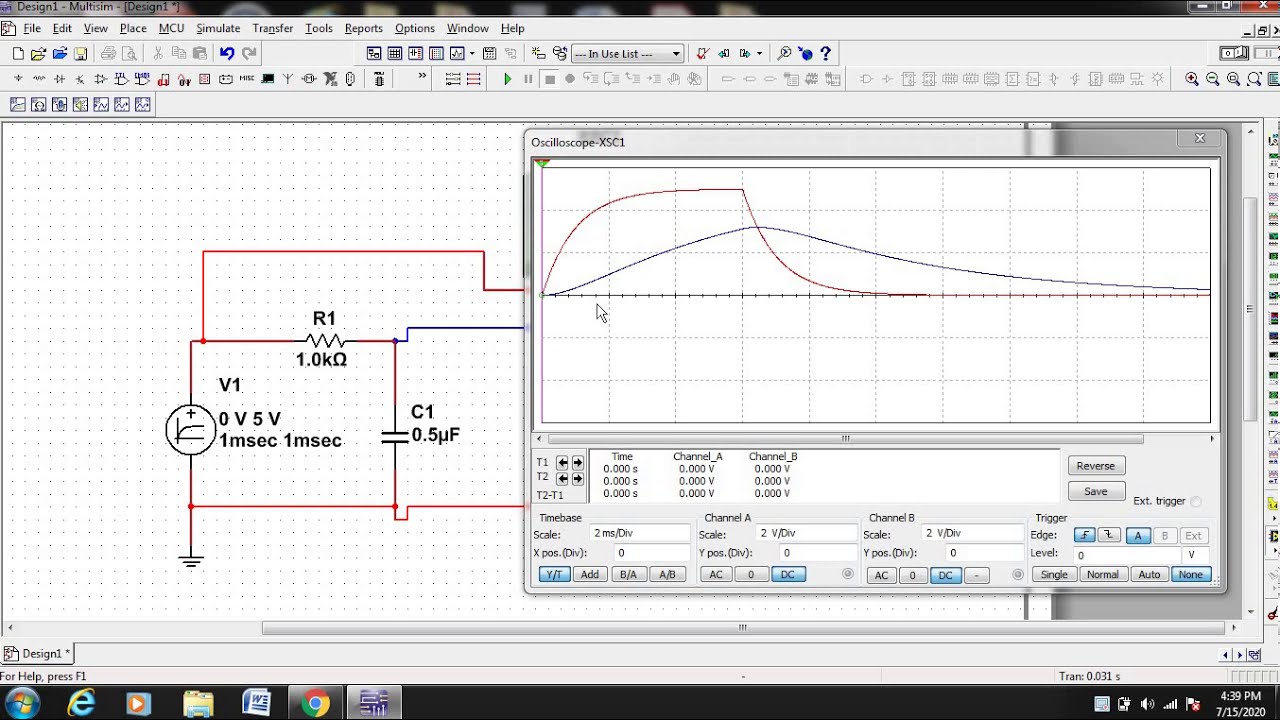This screenshot has width=1280, height=720.
Task: Move T1 cursor right arrow
Action: [577, 463]
